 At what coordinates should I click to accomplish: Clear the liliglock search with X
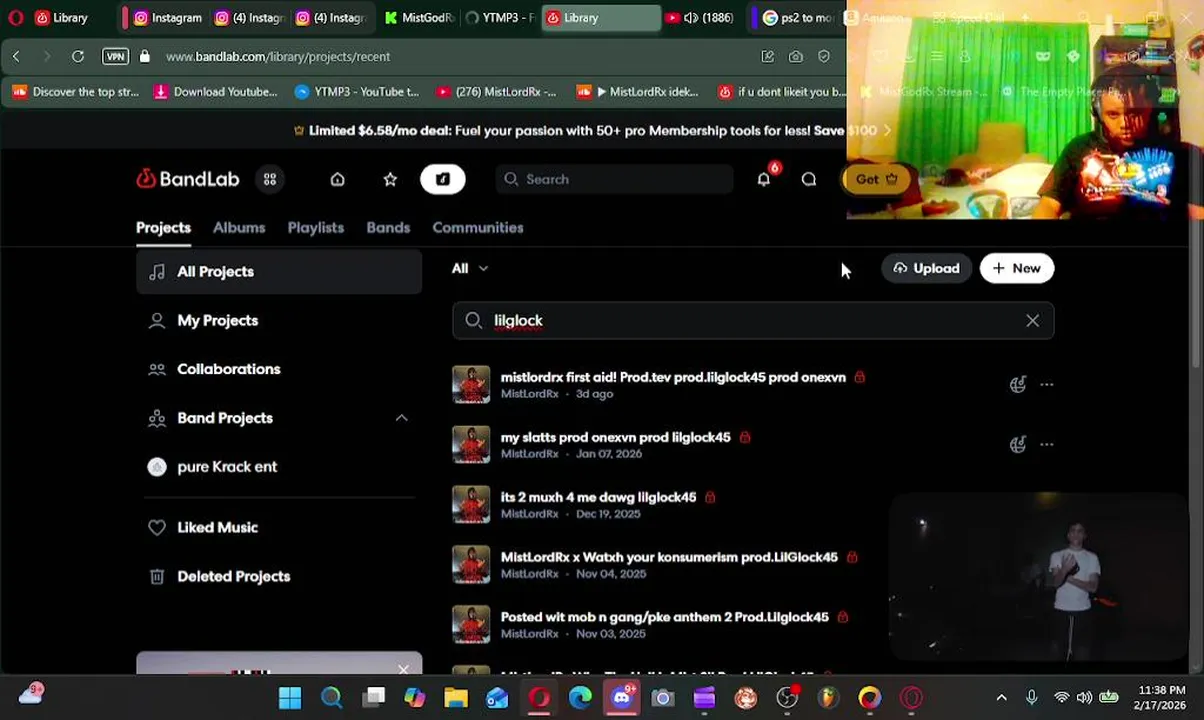click(1032, 321)
